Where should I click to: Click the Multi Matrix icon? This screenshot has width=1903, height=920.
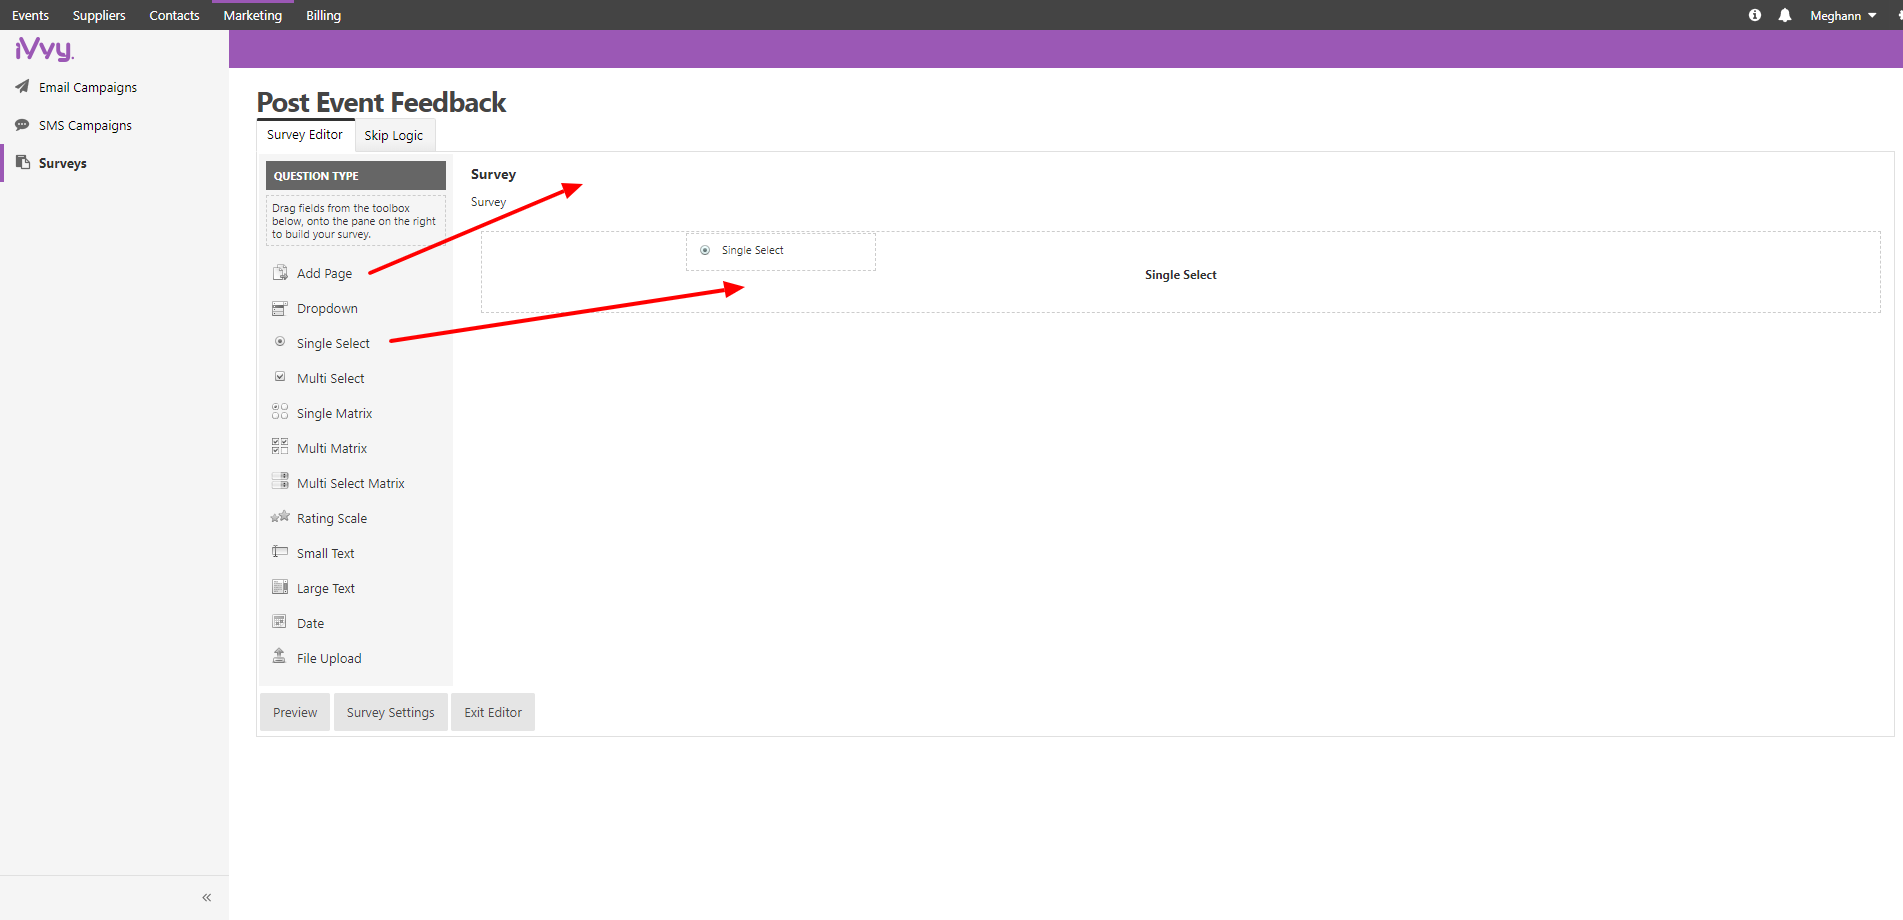click(x=280, y=447)
